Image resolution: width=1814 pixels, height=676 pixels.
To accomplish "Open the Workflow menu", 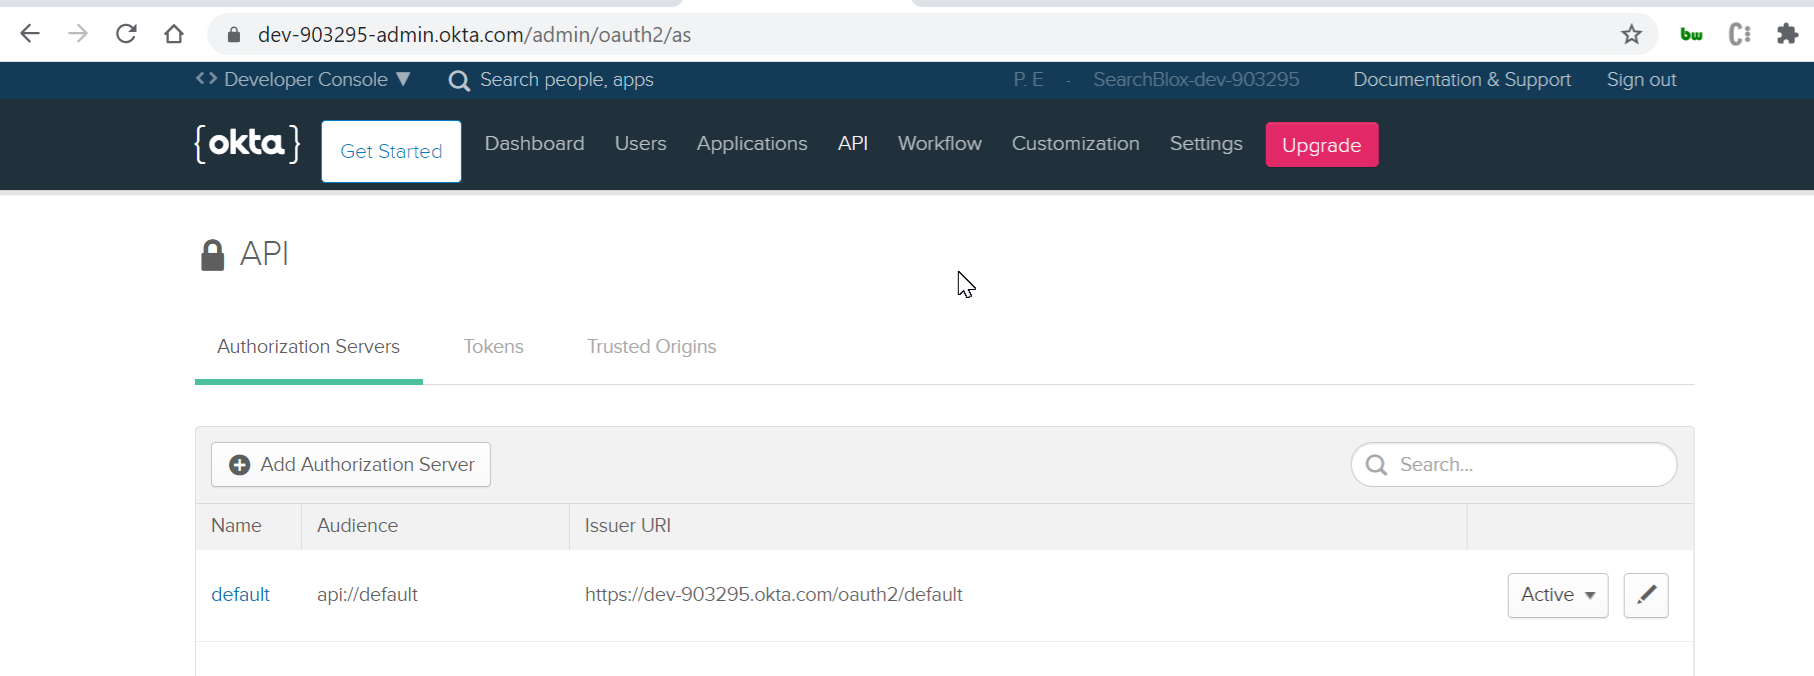I will pos(940,144).
